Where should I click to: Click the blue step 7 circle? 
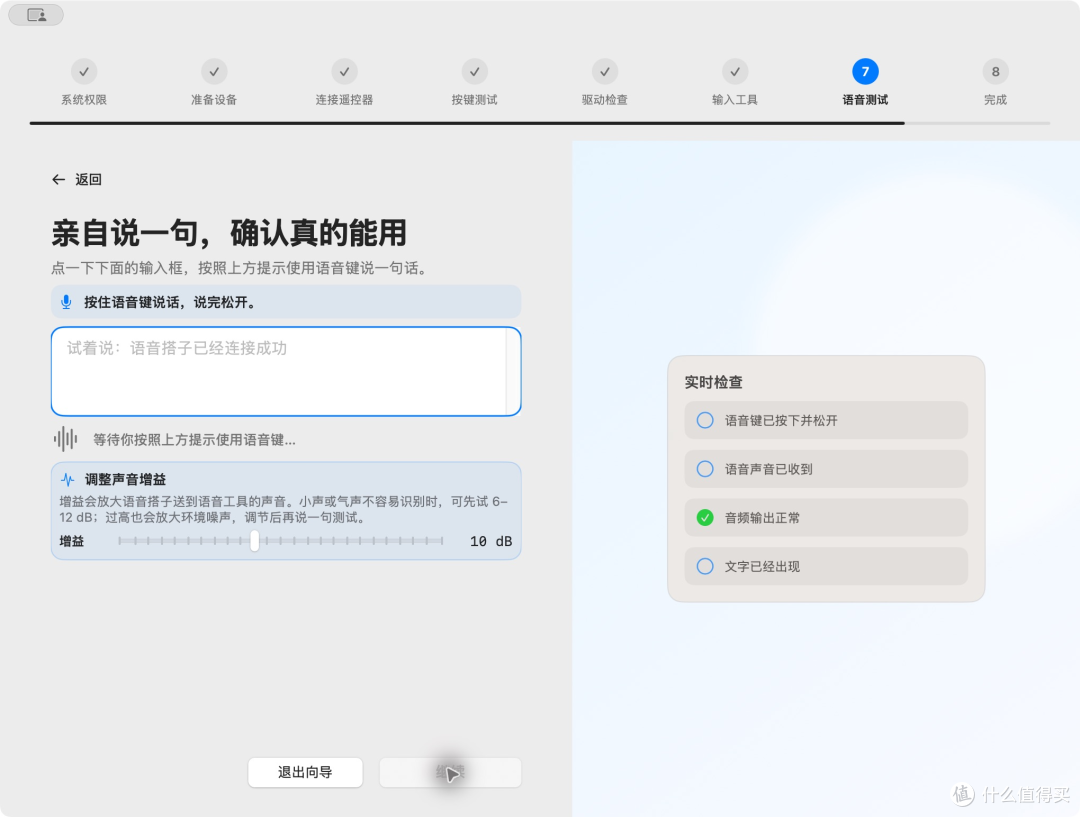pyautogui.click(x=865, y=72)
